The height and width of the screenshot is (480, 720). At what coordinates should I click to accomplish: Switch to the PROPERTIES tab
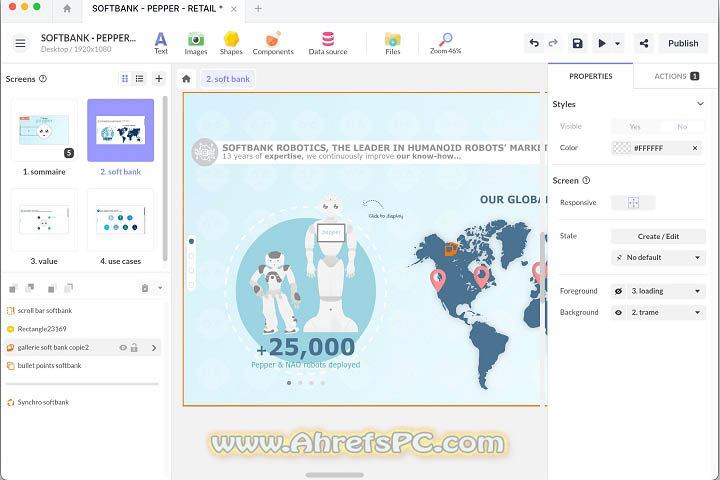click(591, 76)
